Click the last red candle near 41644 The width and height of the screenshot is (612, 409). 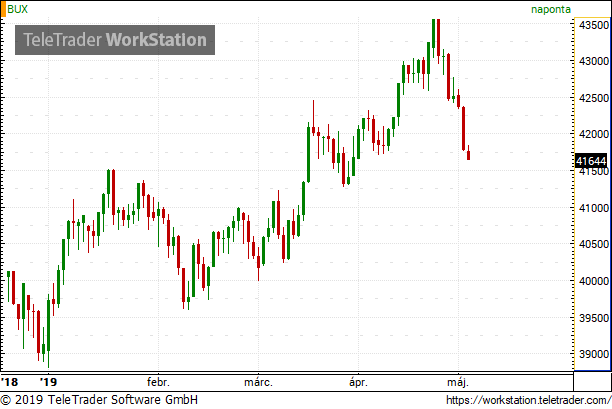point(468,153)
